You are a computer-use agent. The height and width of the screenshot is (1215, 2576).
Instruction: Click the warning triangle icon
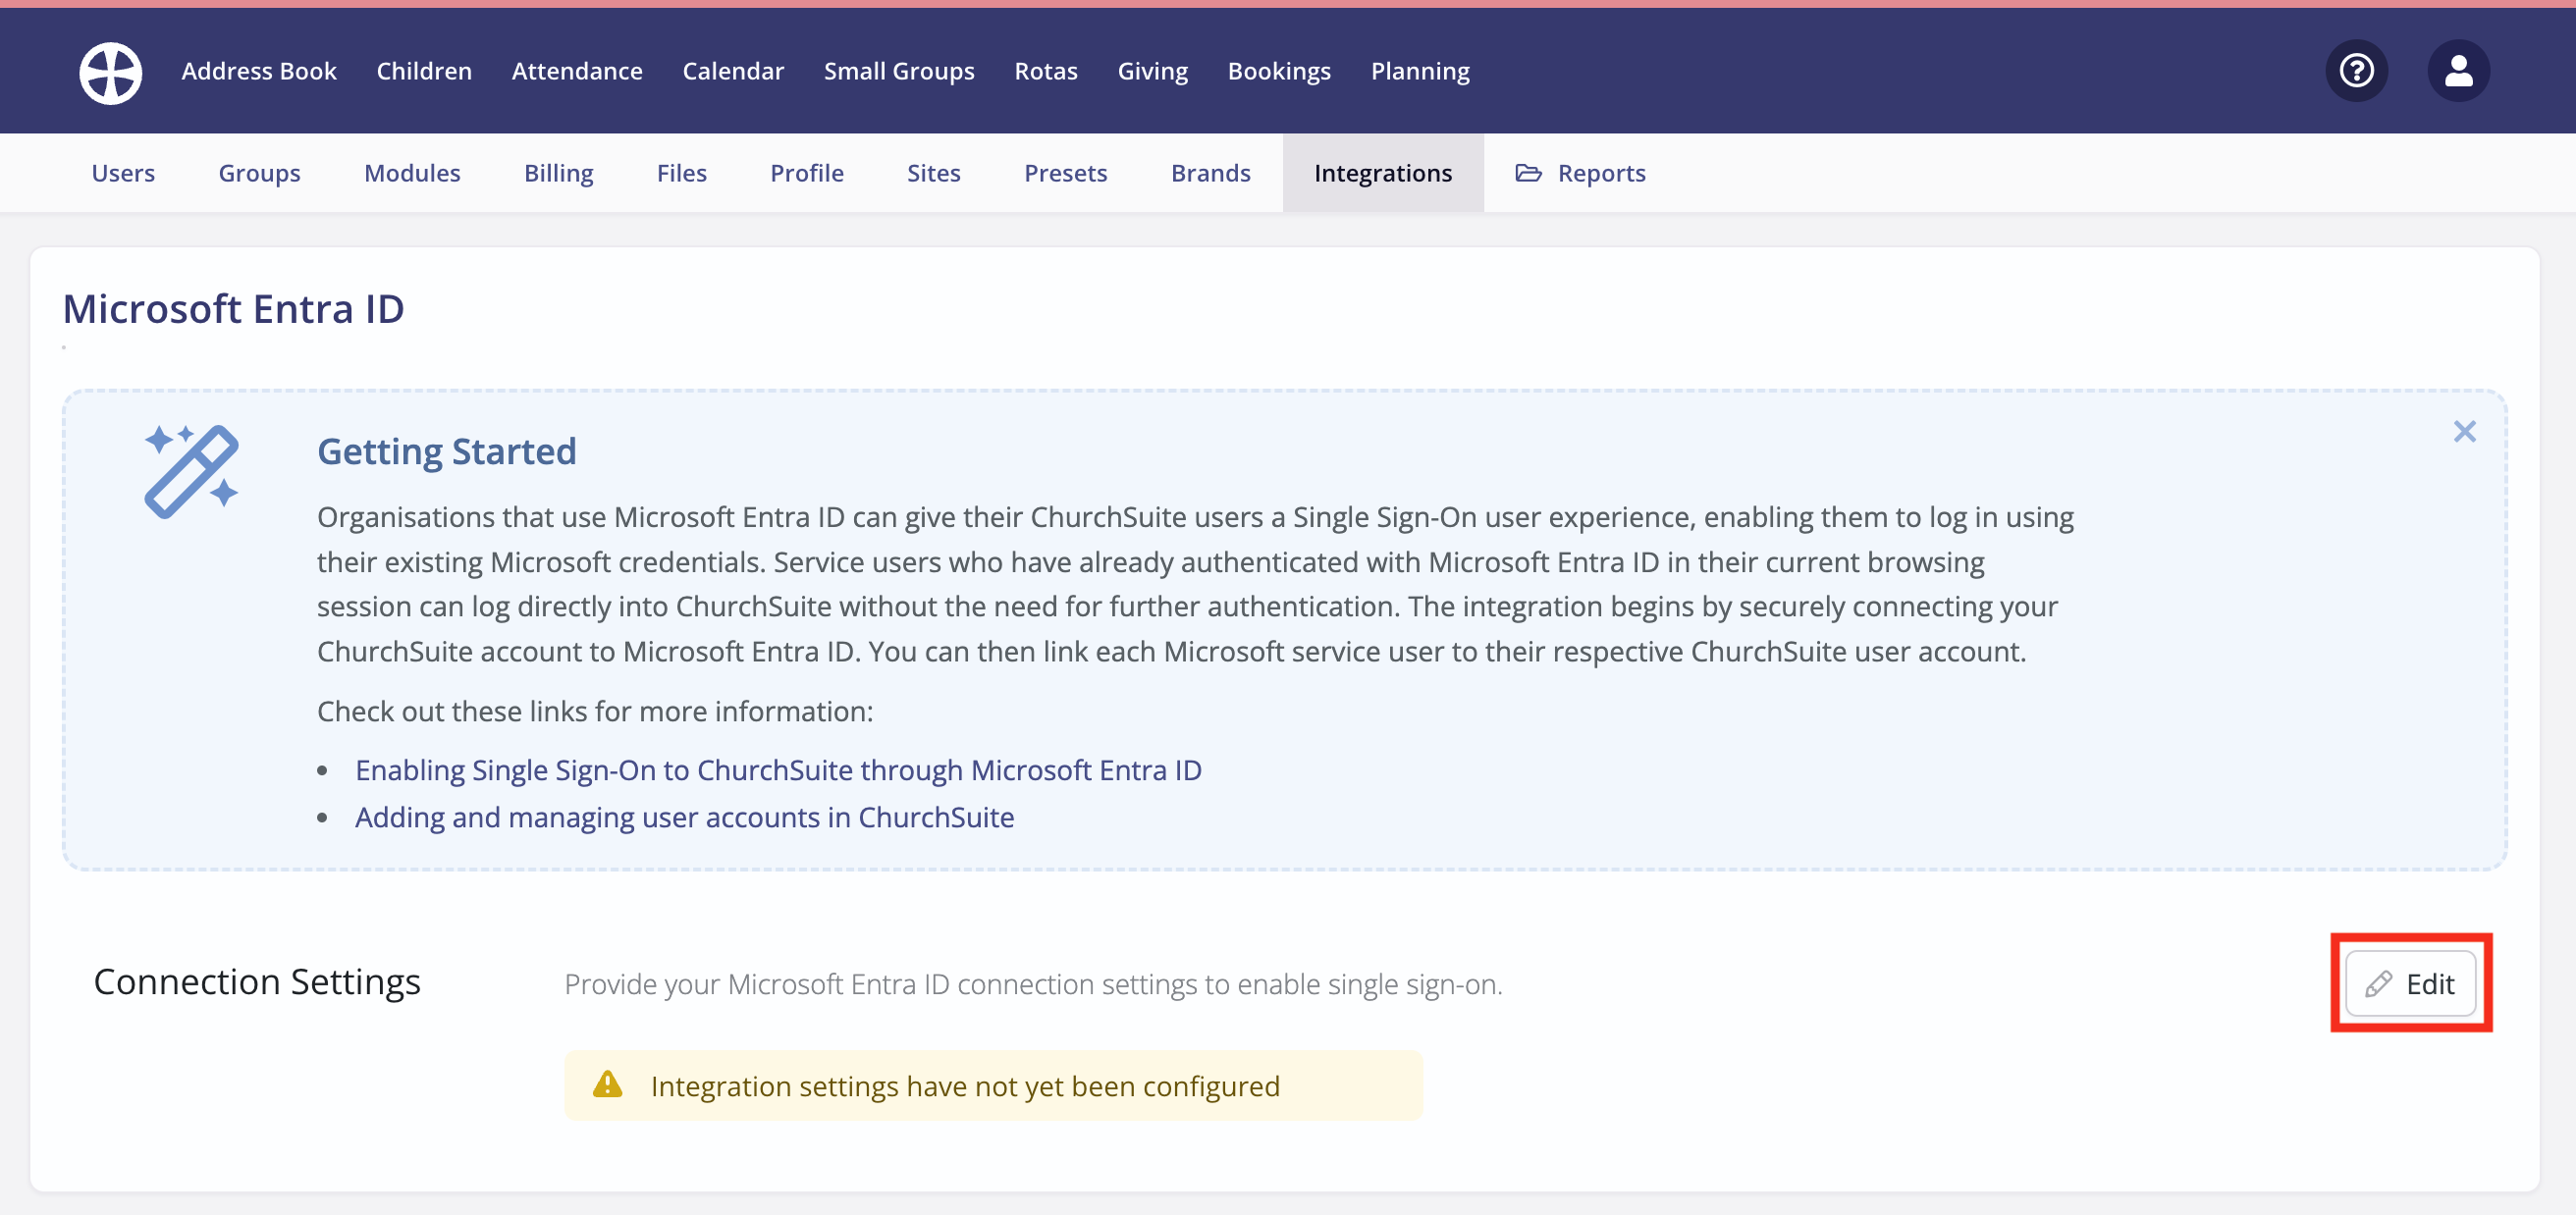607,1084
